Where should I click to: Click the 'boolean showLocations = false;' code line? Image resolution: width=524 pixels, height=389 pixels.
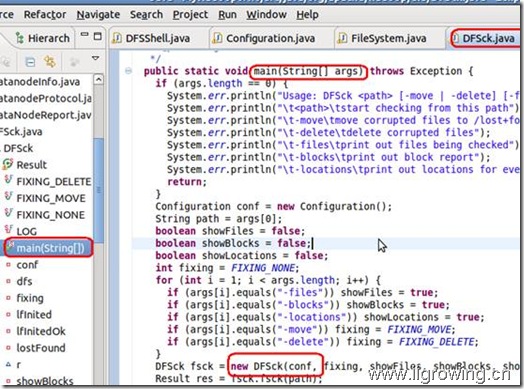(242, 256)
